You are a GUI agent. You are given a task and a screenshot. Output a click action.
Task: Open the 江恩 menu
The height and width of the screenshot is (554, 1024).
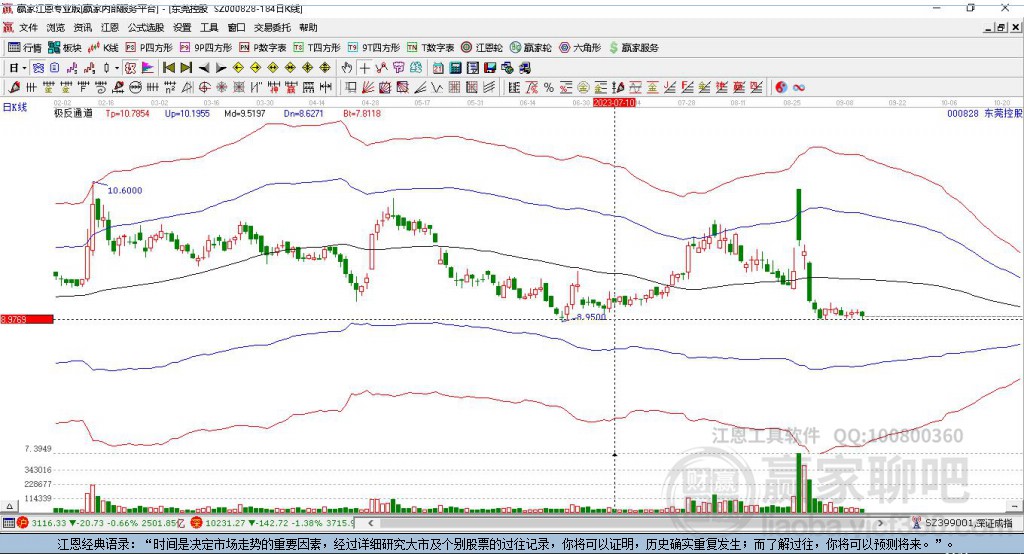coord(110,27)
